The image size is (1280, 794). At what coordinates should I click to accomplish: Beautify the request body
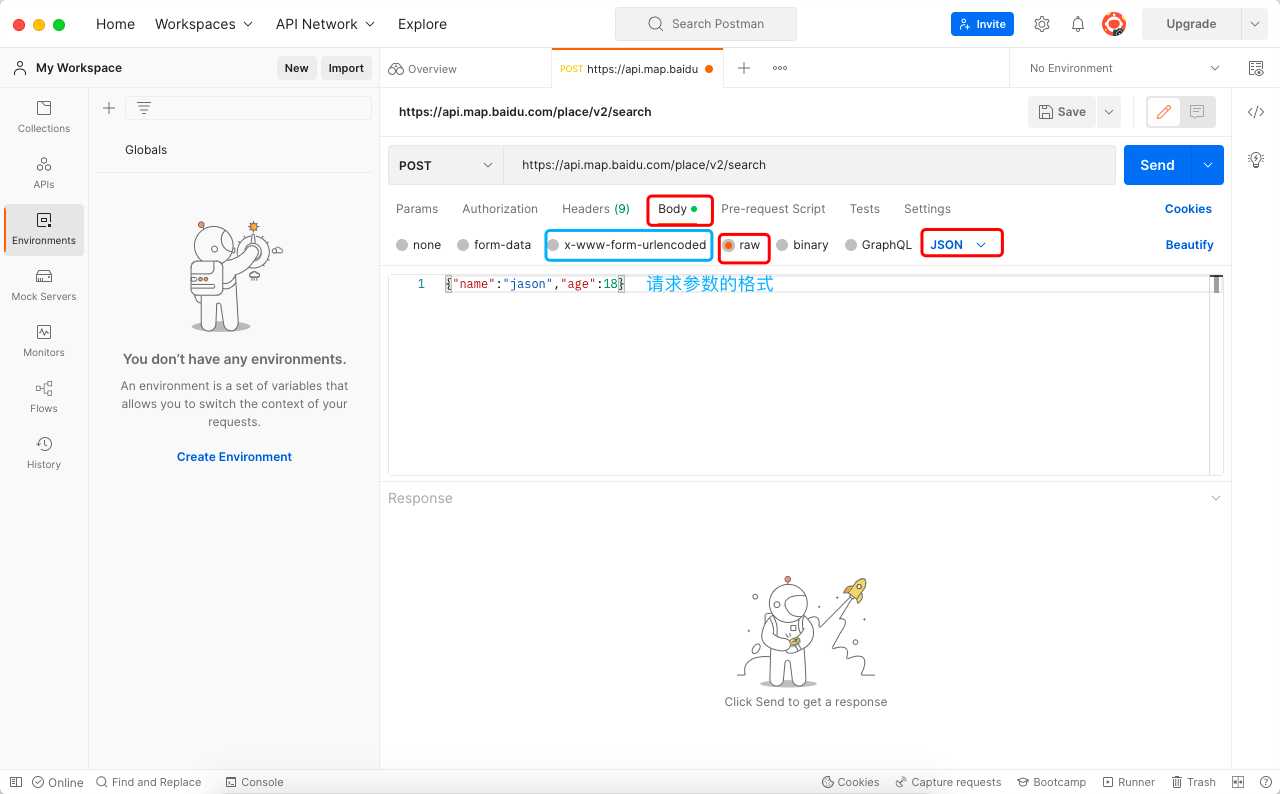click(x=1189, y=245)
